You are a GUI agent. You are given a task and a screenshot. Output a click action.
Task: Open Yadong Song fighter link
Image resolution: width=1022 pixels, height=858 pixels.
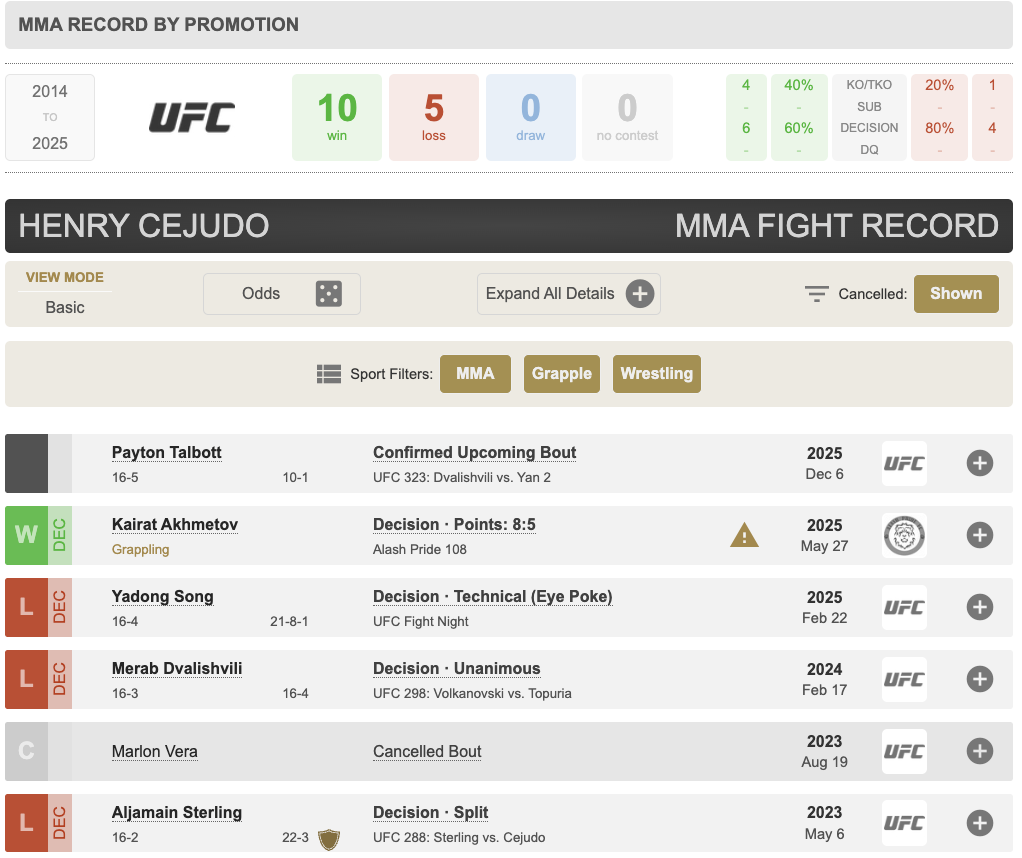point(162,597)
